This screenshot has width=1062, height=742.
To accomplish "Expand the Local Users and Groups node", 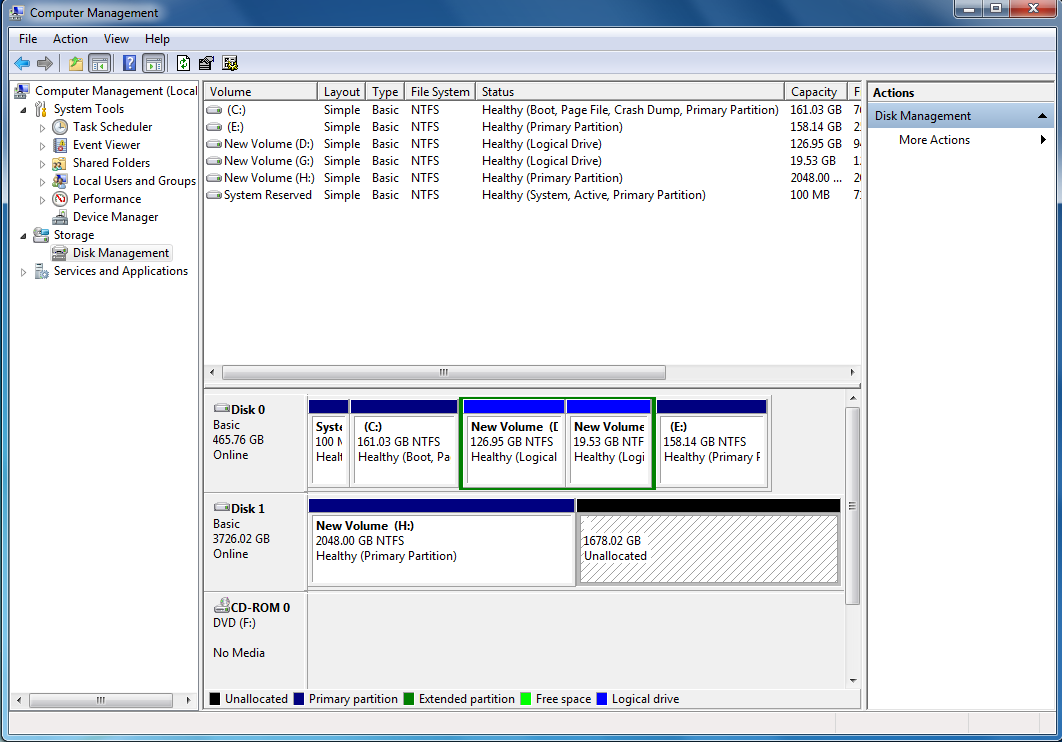I will [42, 181].
